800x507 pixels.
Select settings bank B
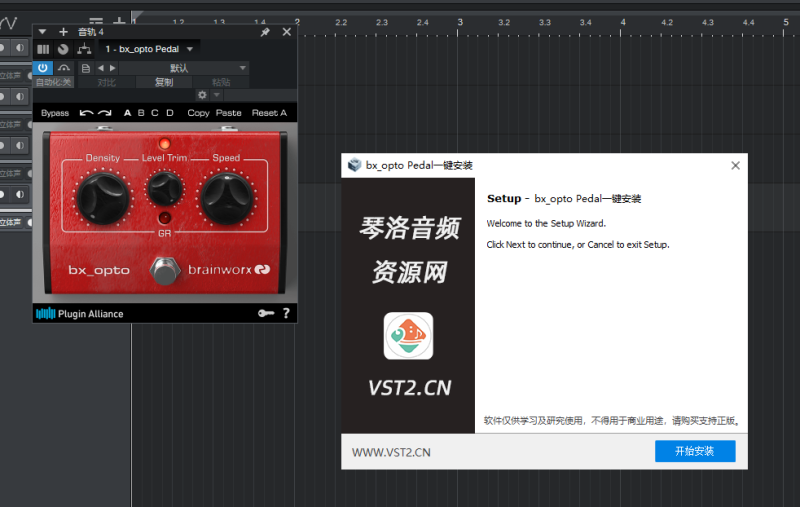pyautogui.click(x=141, y=113)
